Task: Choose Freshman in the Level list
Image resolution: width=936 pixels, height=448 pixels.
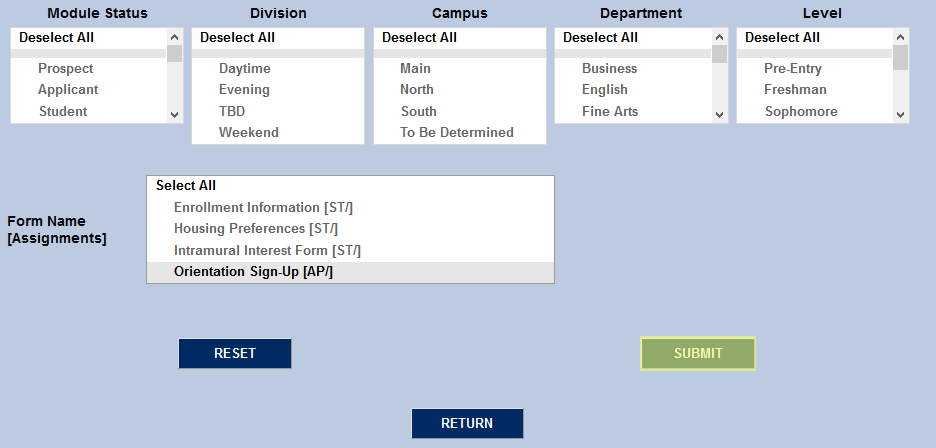Action: (795, 90)
